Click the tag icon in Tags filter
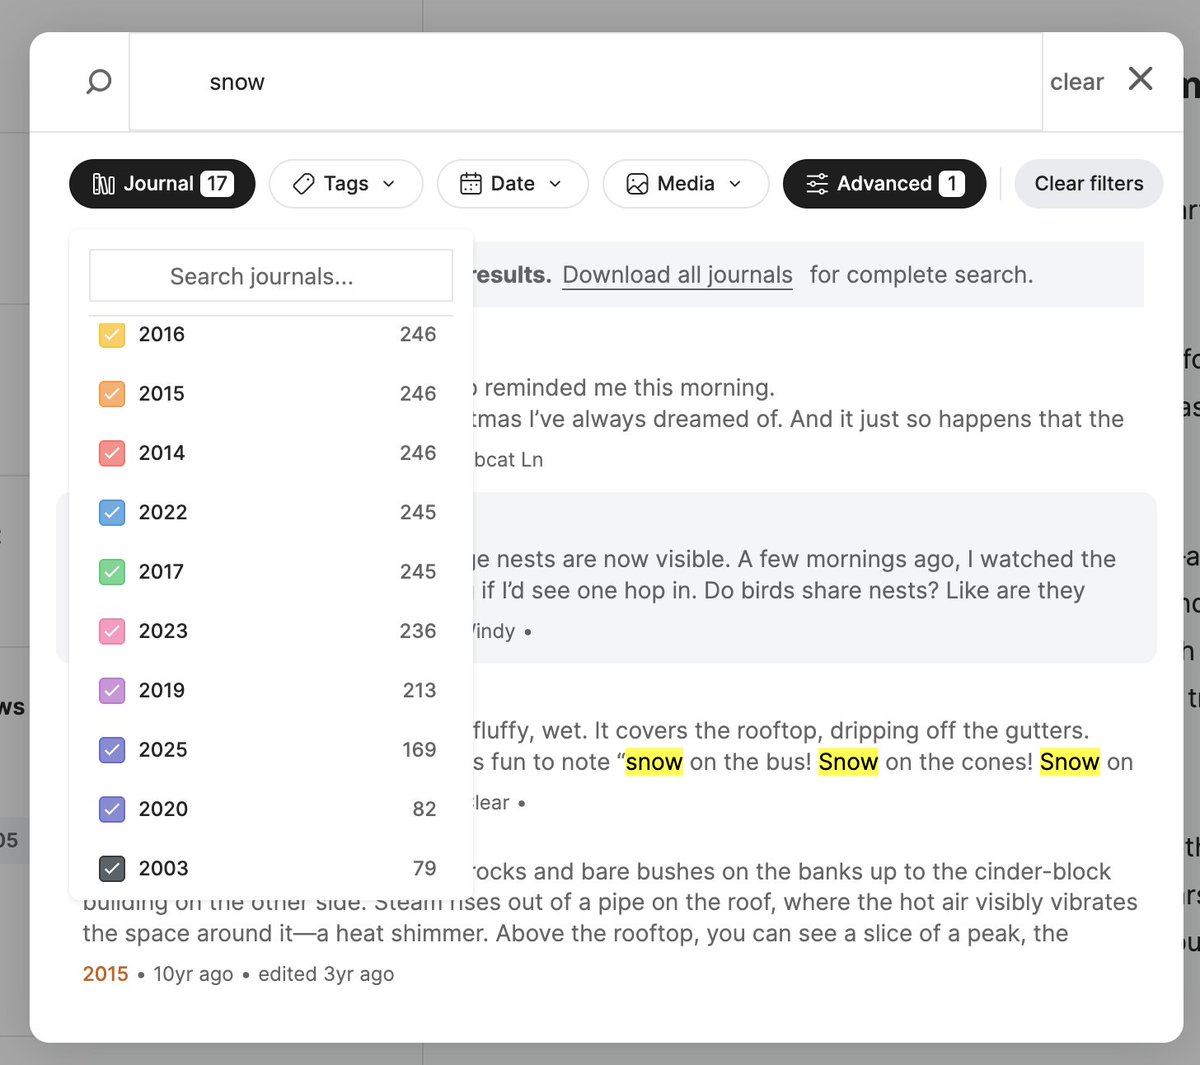Screen dimensions: 1200x1065 (304, 184)
